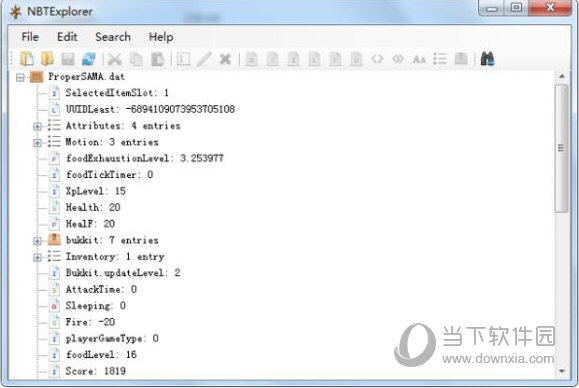Select the bukkit: 7 entries label
The image size is (579, 388).
coord(112,240)
